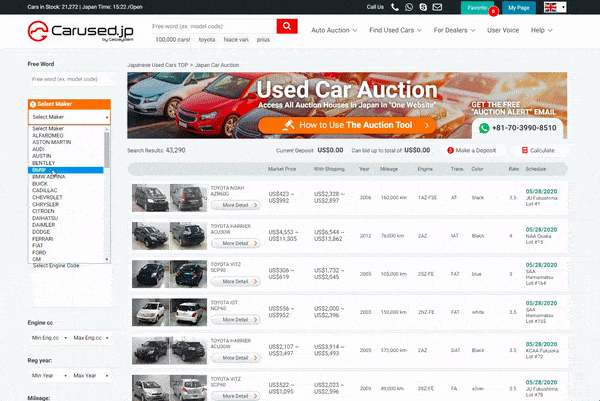Click the 'hiace van' suggestion tag
600x401 pixels.
point(236,39)
